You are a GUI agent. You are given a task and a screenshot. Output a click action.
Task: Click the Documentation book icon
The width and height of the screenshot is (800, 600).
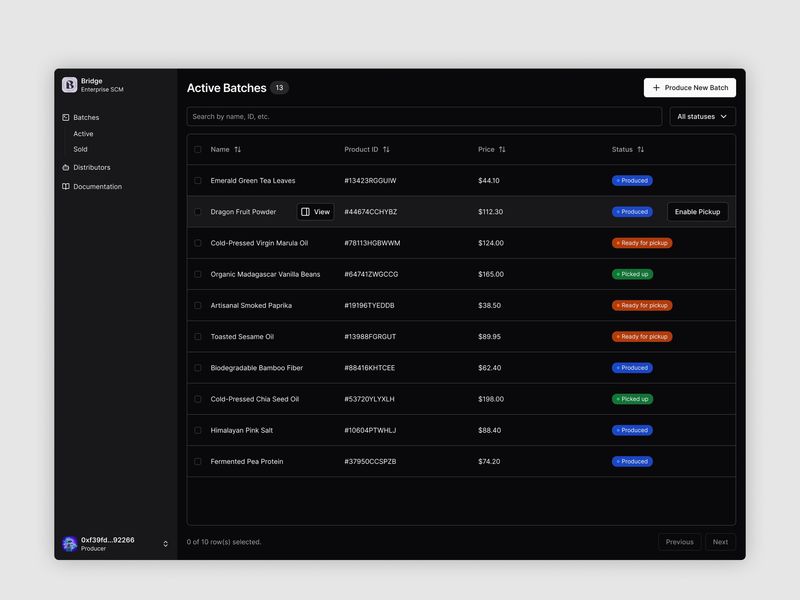65,186
